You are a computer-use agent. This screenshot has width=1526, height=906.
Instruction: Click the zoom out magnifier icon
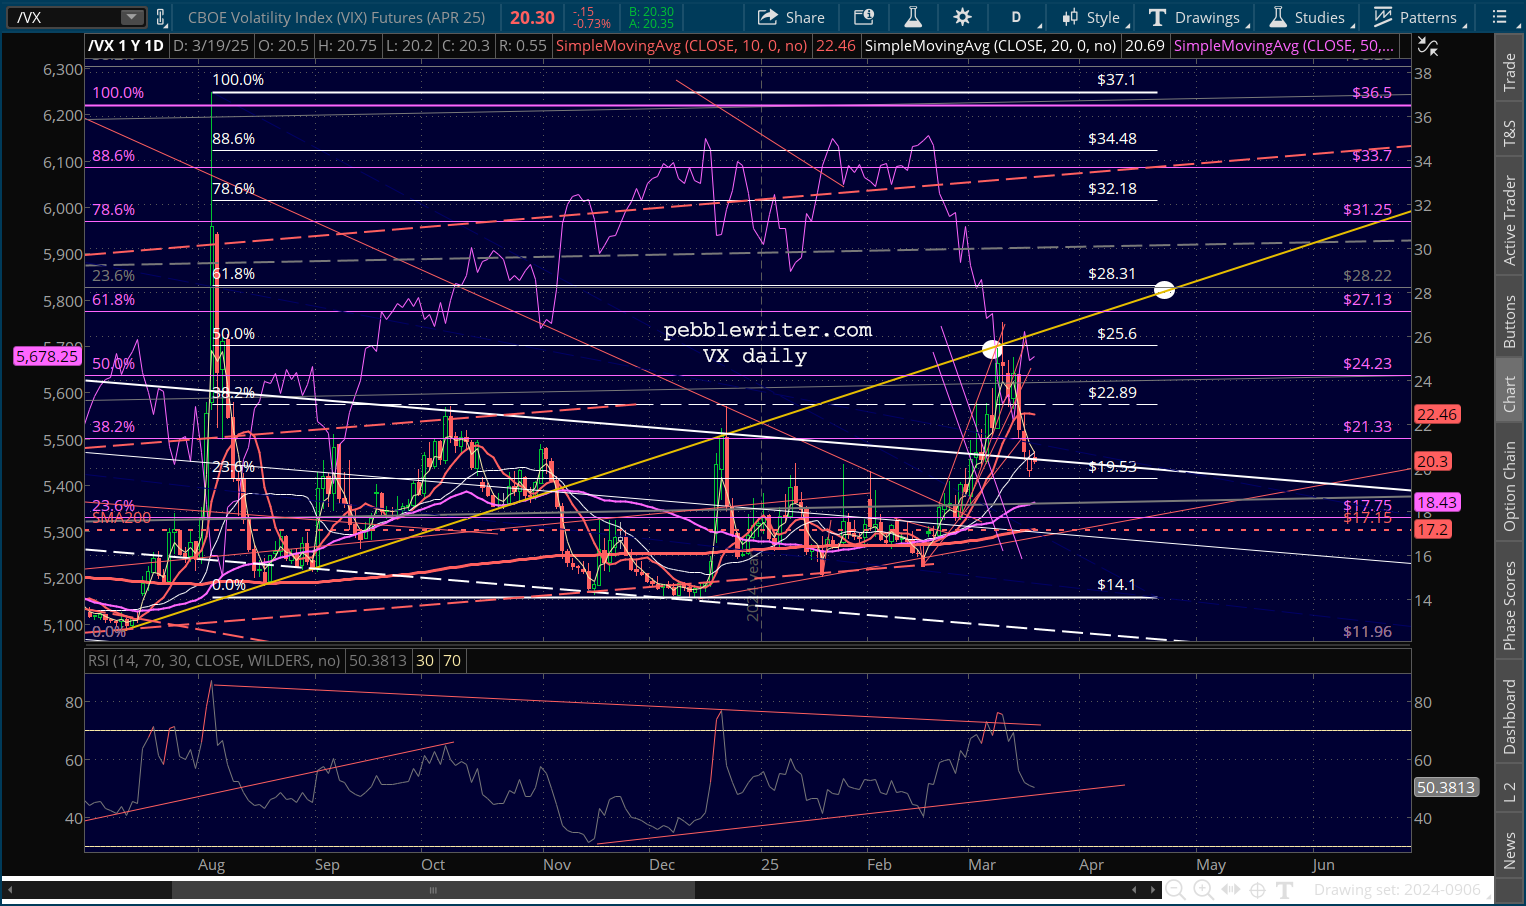(x=1176, y=889)
